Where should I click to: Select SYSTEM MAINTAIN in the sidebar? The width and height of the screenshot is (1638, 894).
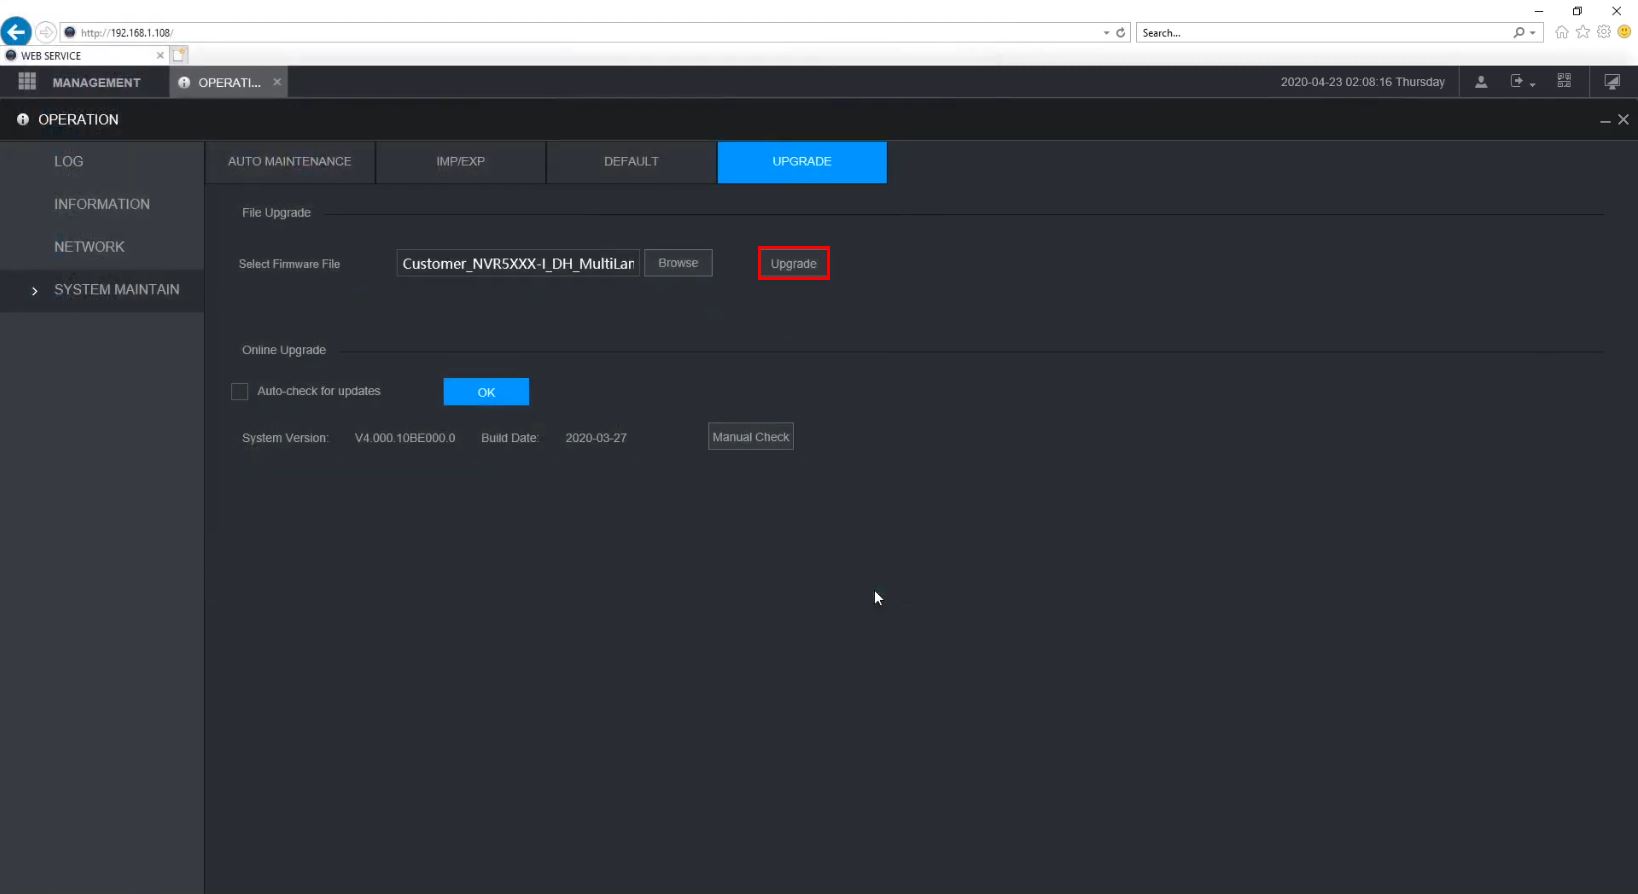pyautogui.click(x=102, y=290)
